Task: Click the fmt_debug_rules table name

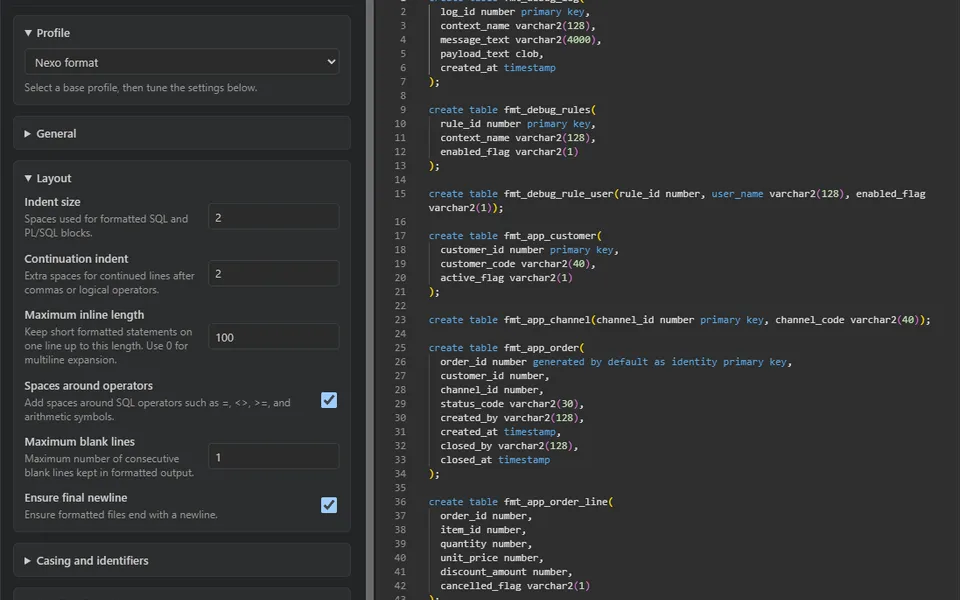Action: tap(547, 110)
